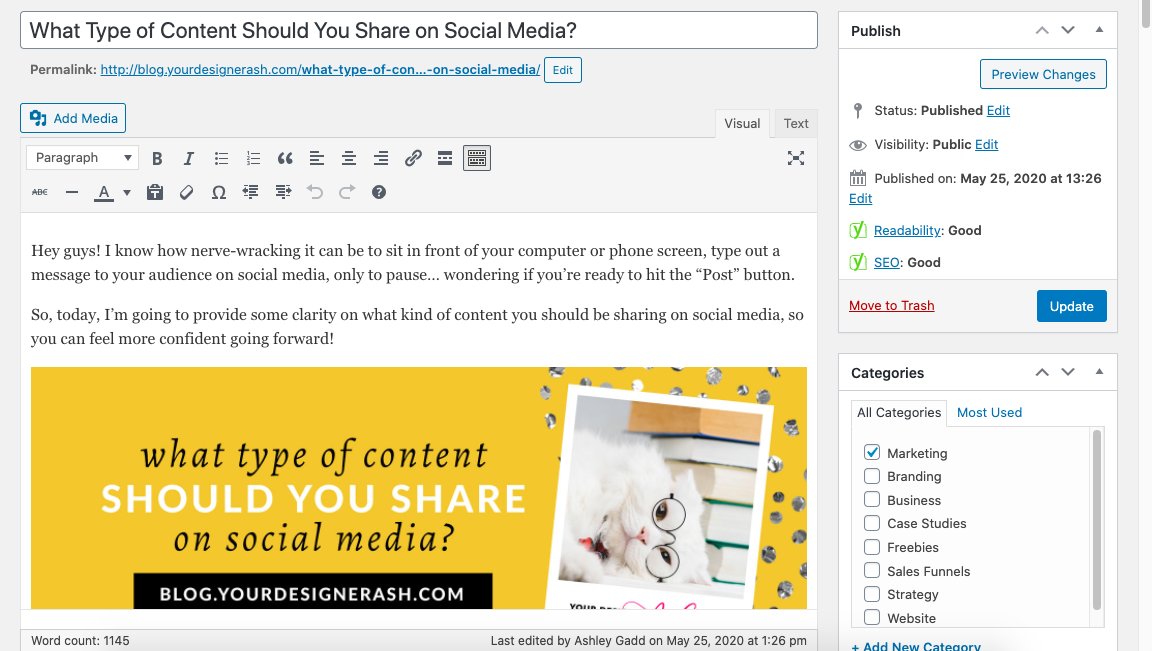Click the blue Update button
The image size is (1152, 651).
(1071, 306)
